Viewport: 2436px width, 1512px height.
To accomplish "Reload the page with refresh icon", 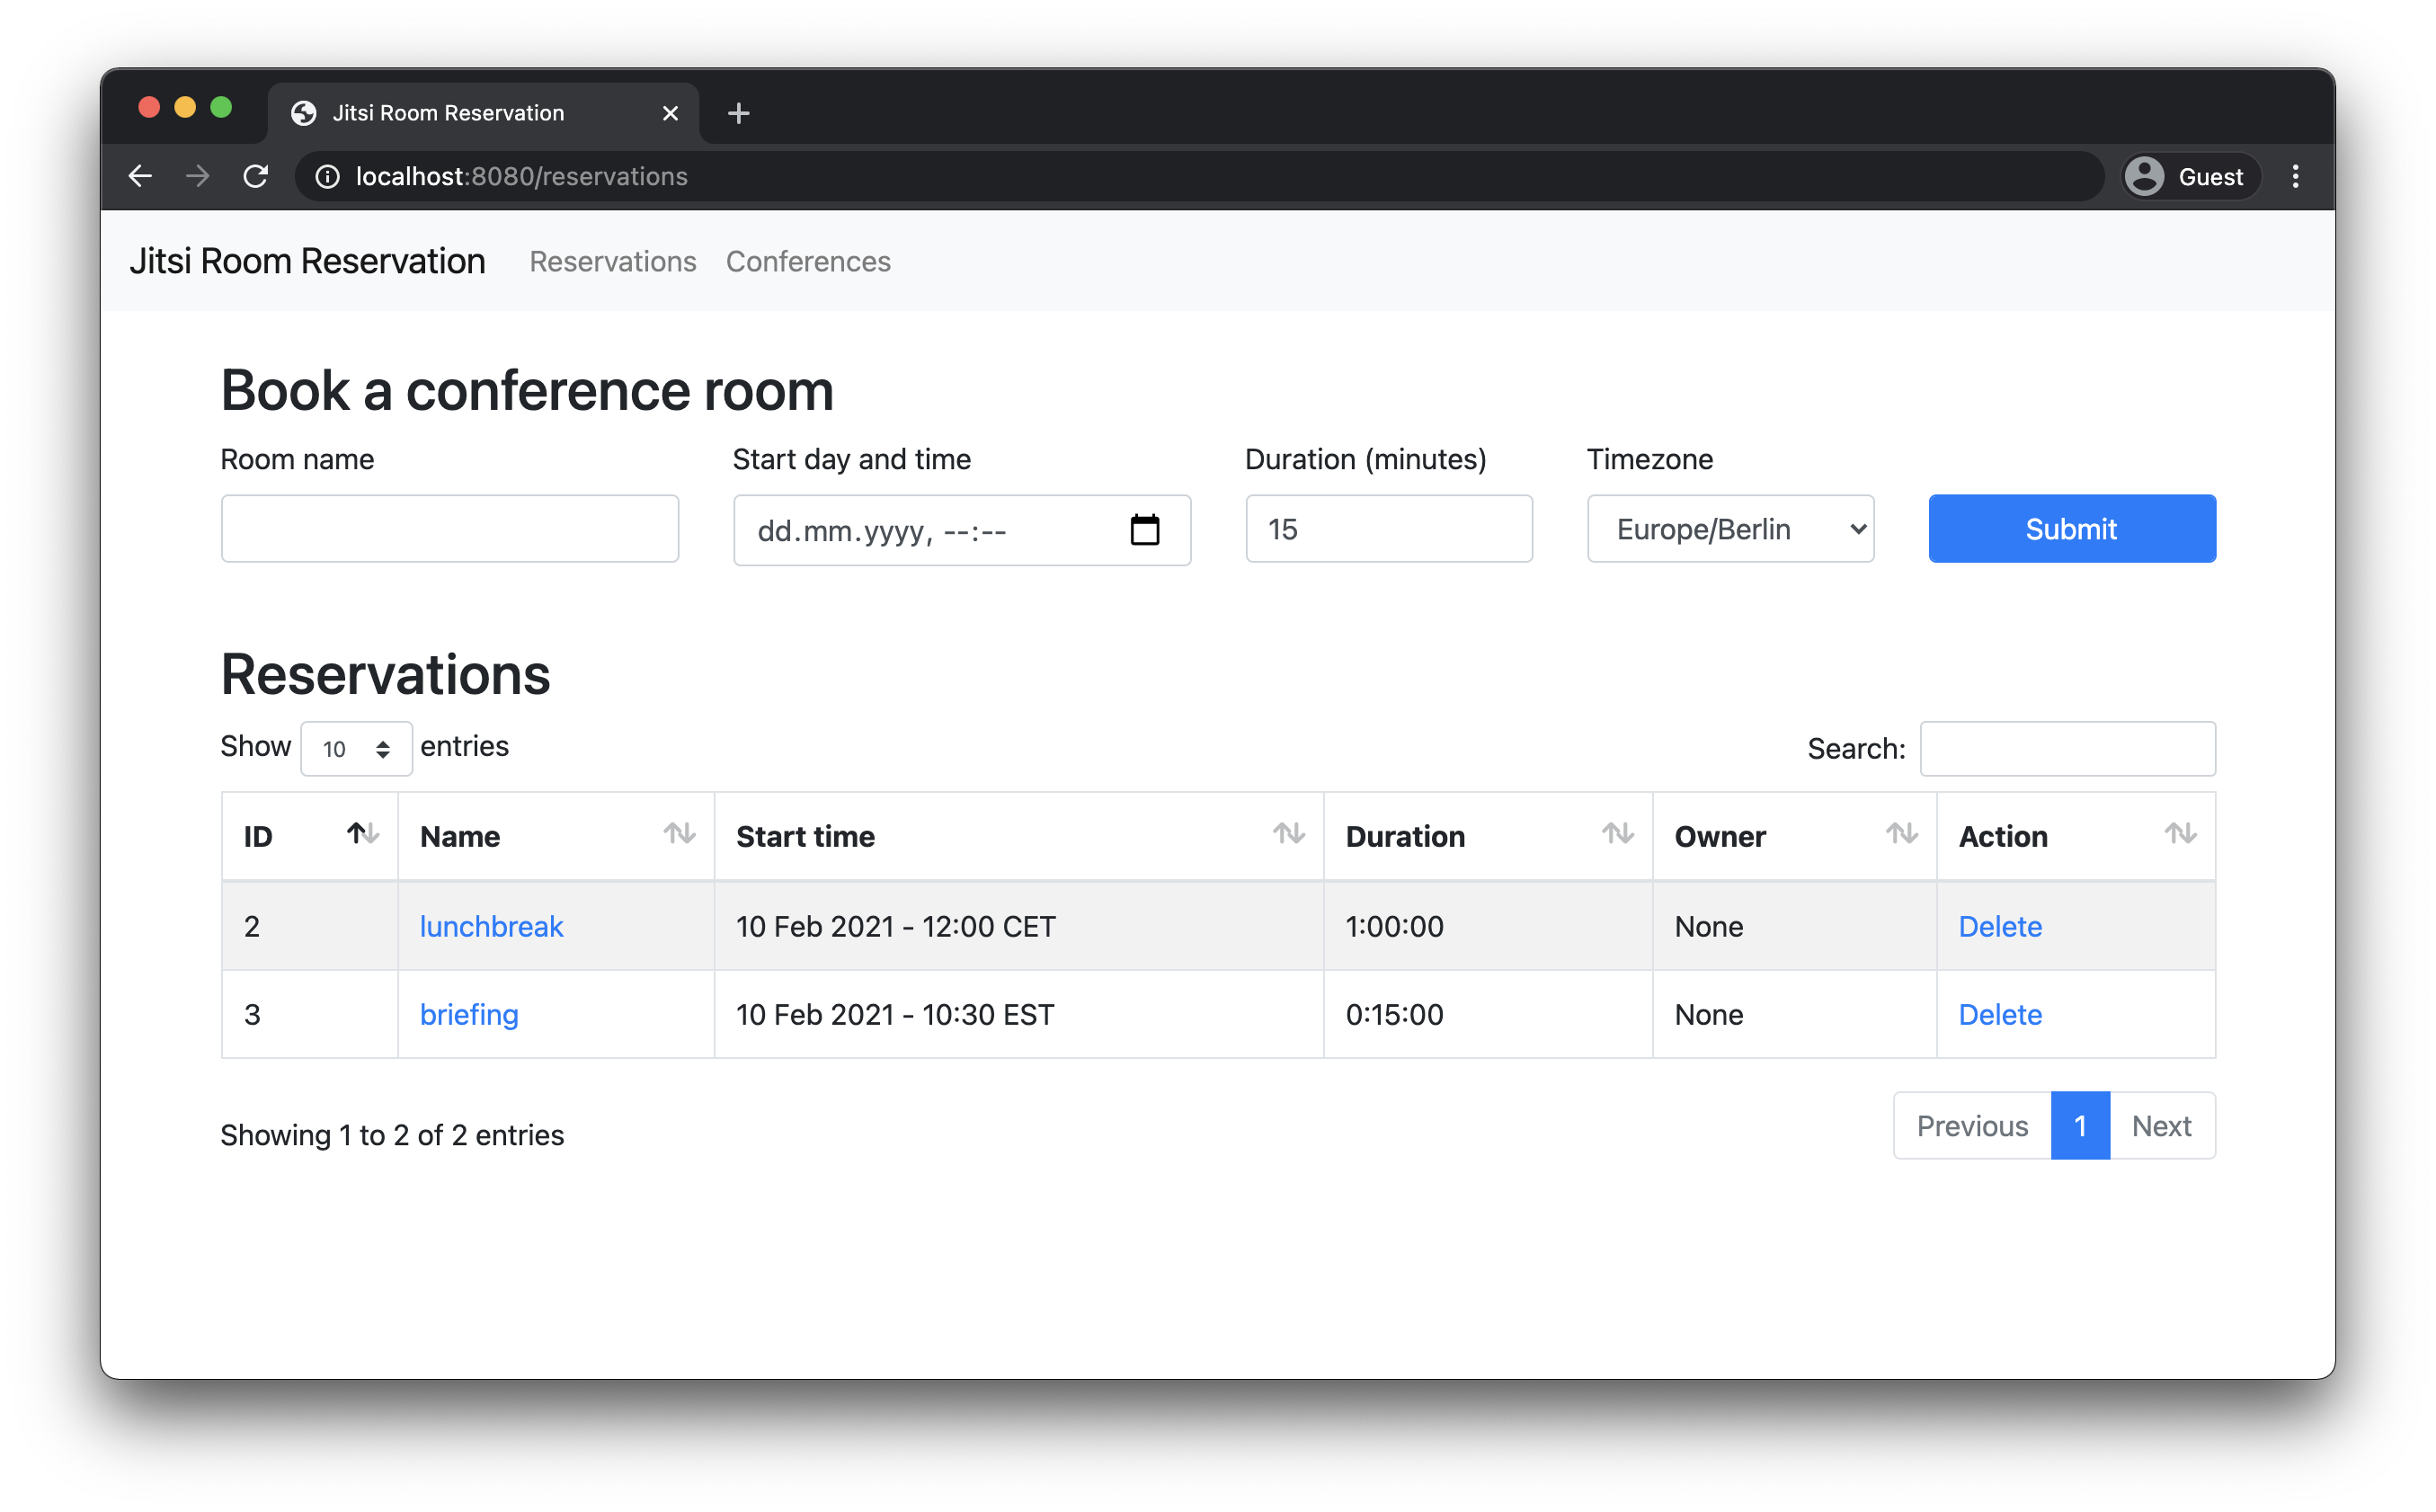I will (256, 176).
